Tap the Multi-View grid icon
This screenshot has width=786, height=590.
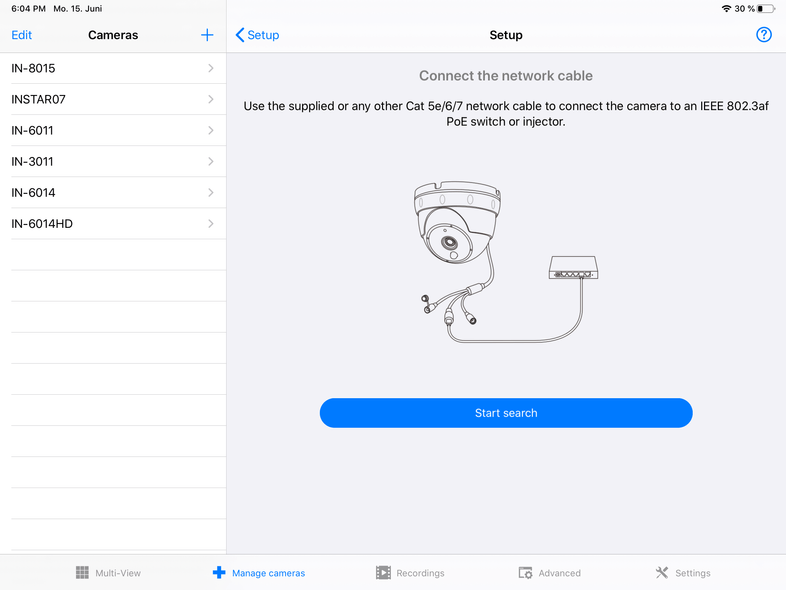[x=82, y=573]
